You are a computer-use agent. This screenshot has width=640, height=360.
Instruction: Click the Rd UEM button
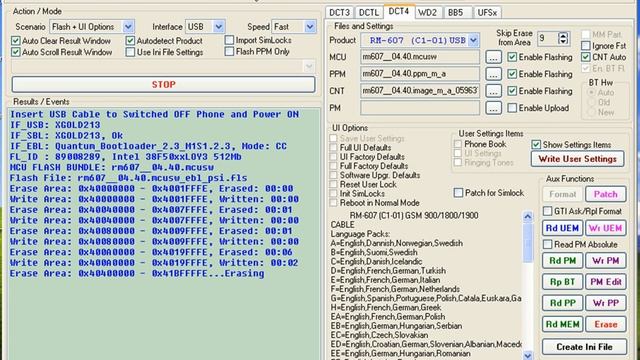(x=562, y=228)
